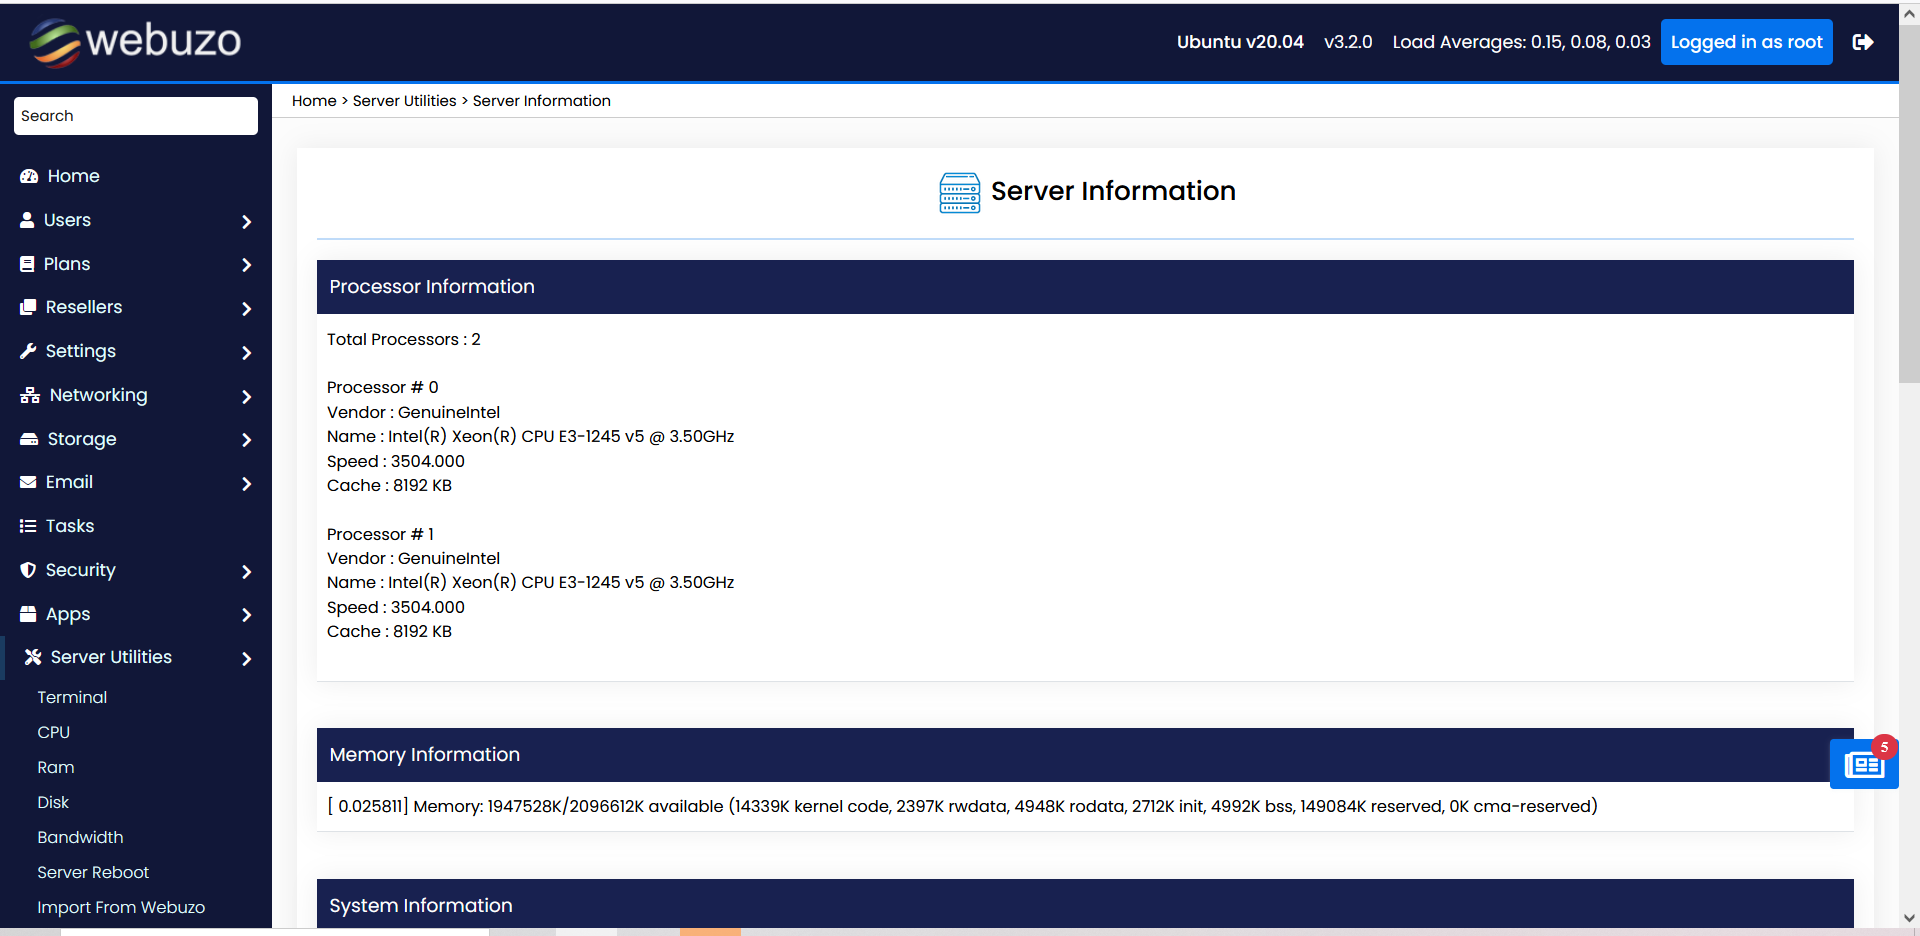This screenshot has height=936, width=1920.
Task: Expand the Plans menu chevron
Action: tap(246, 265)
